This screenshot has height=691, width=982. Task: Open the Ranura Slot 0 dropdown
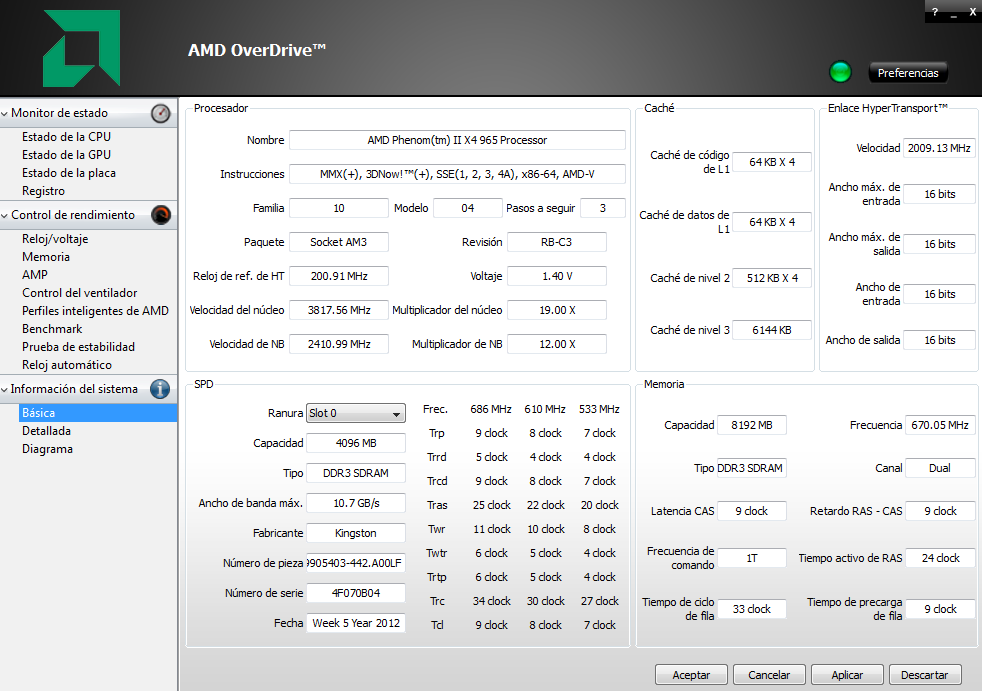[x=356, y=413]
